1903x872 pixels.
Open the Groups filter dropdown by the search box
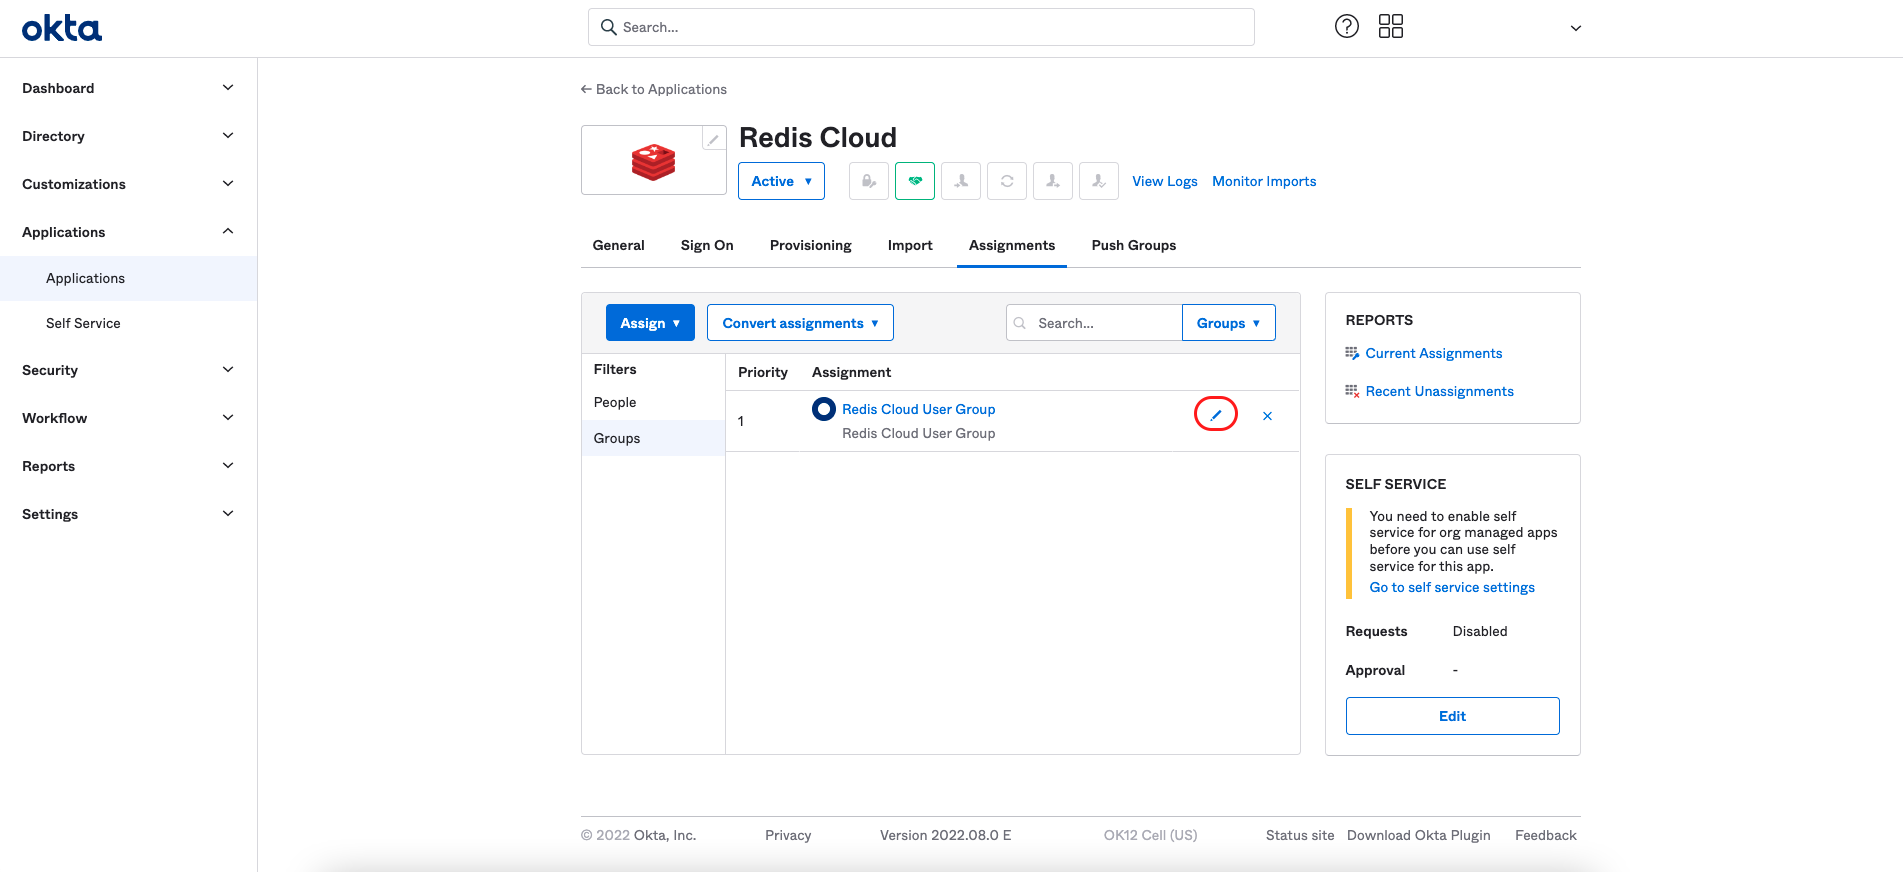click(x=1228, y=323)
